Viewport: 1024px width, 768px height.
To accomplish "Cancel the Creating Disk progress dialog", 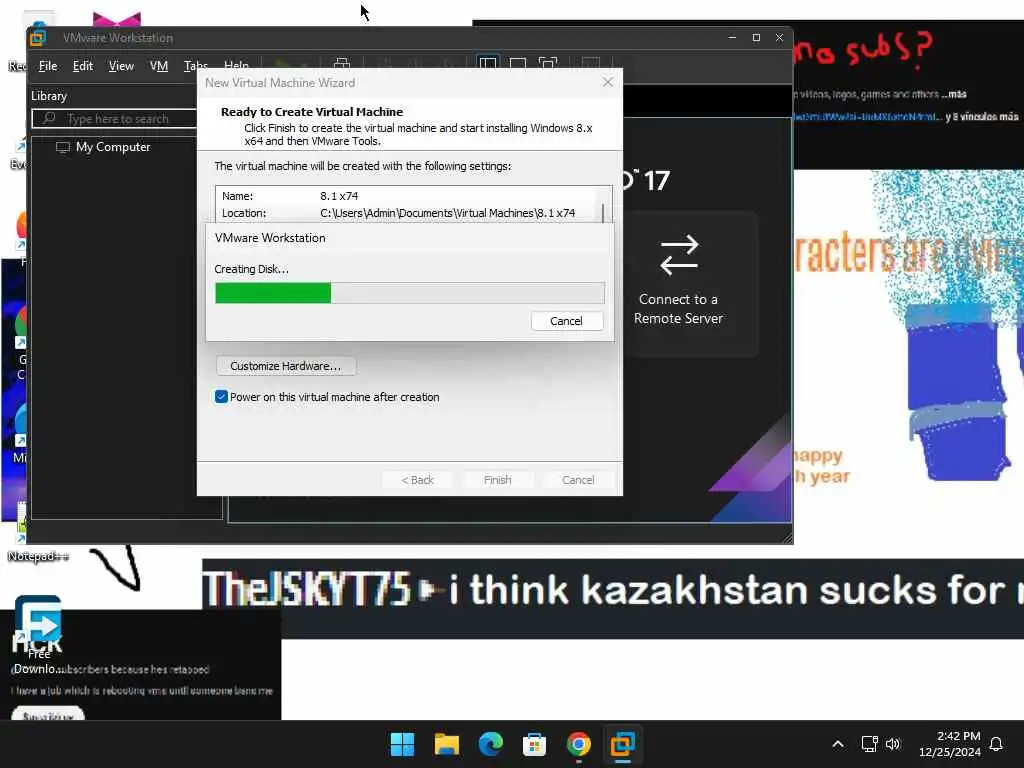I will point(566,321).
